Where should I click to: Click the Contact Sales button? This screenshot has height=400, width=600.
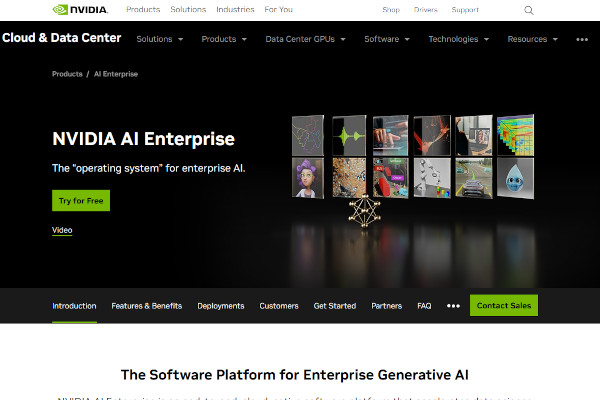(x=504, y=305)
